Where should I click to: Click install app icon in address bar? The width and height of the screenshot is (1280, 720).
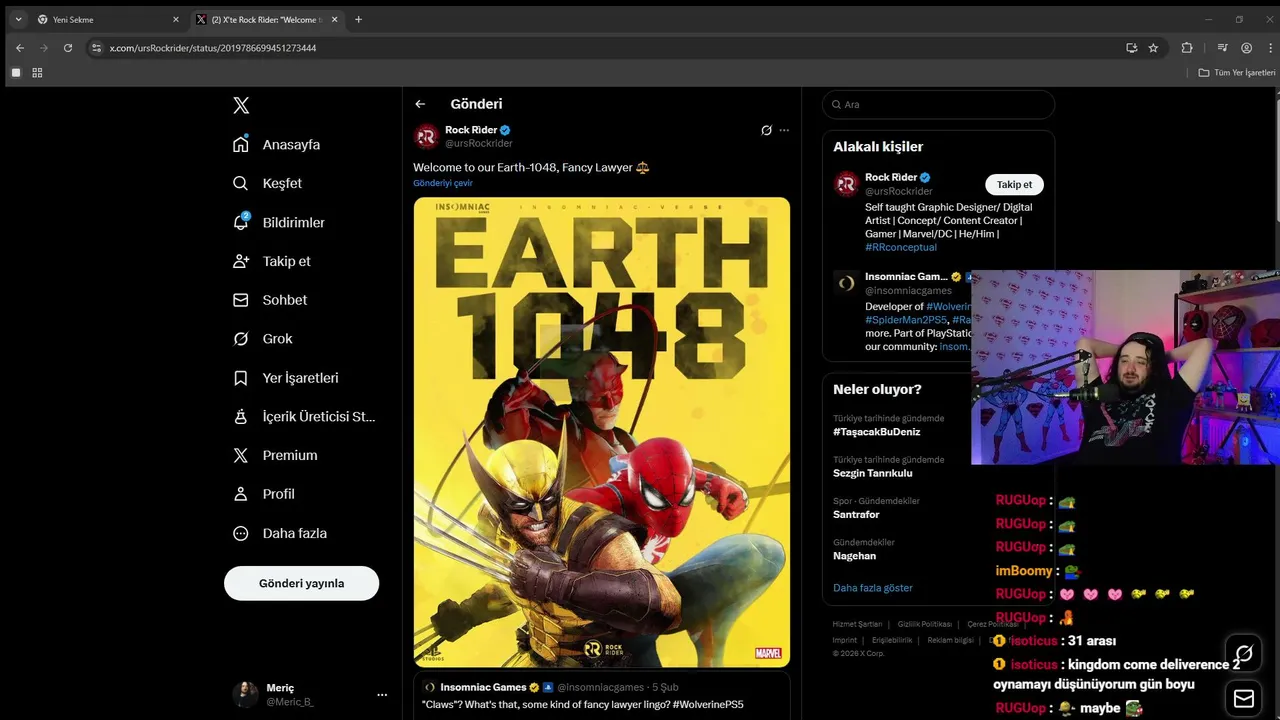point(1131,47)
